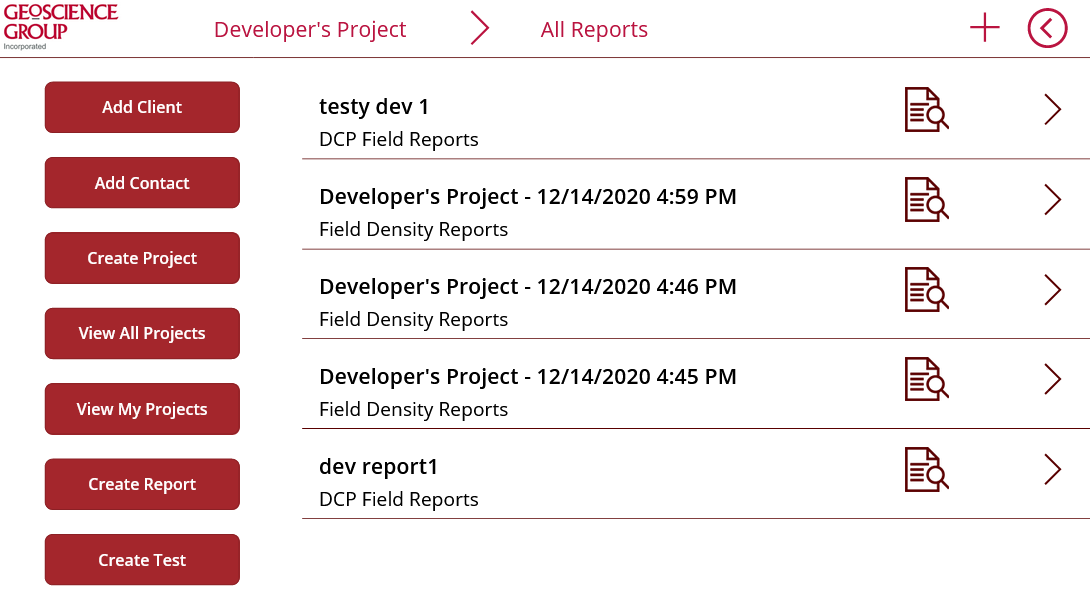
Task: Click the Create Project button
Action: point(143,258)
